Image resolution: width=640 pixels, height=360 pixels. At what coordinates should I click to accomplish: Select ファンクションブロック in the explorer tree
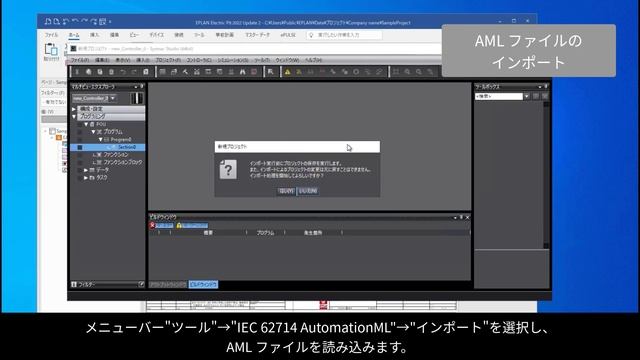(122, 162)
